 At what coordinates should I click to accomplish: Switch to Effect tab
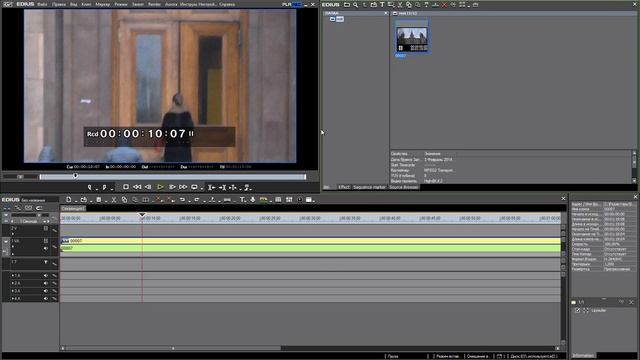pos(344,187)
